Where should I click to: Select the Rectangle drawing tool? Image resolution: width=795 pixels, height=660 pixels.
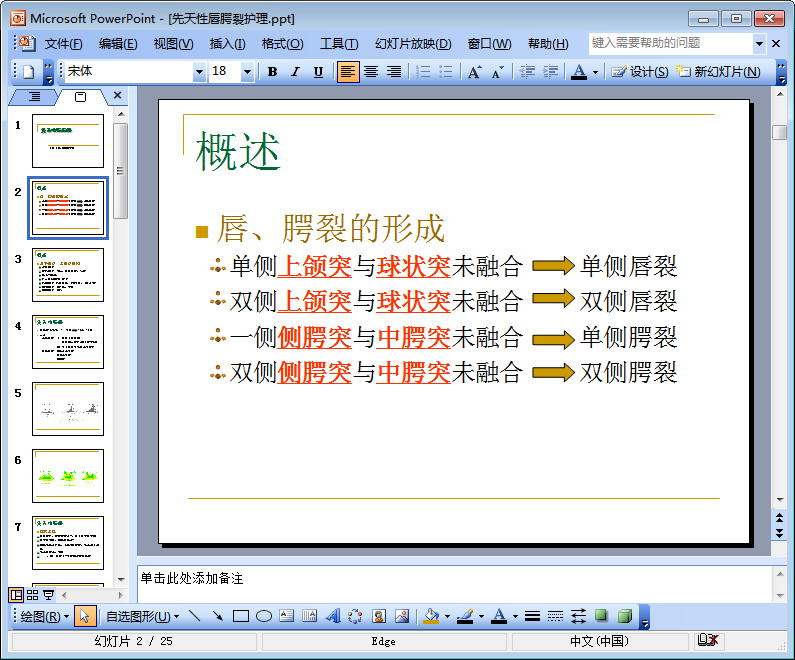pyautogui.click(x=240, y=616)
